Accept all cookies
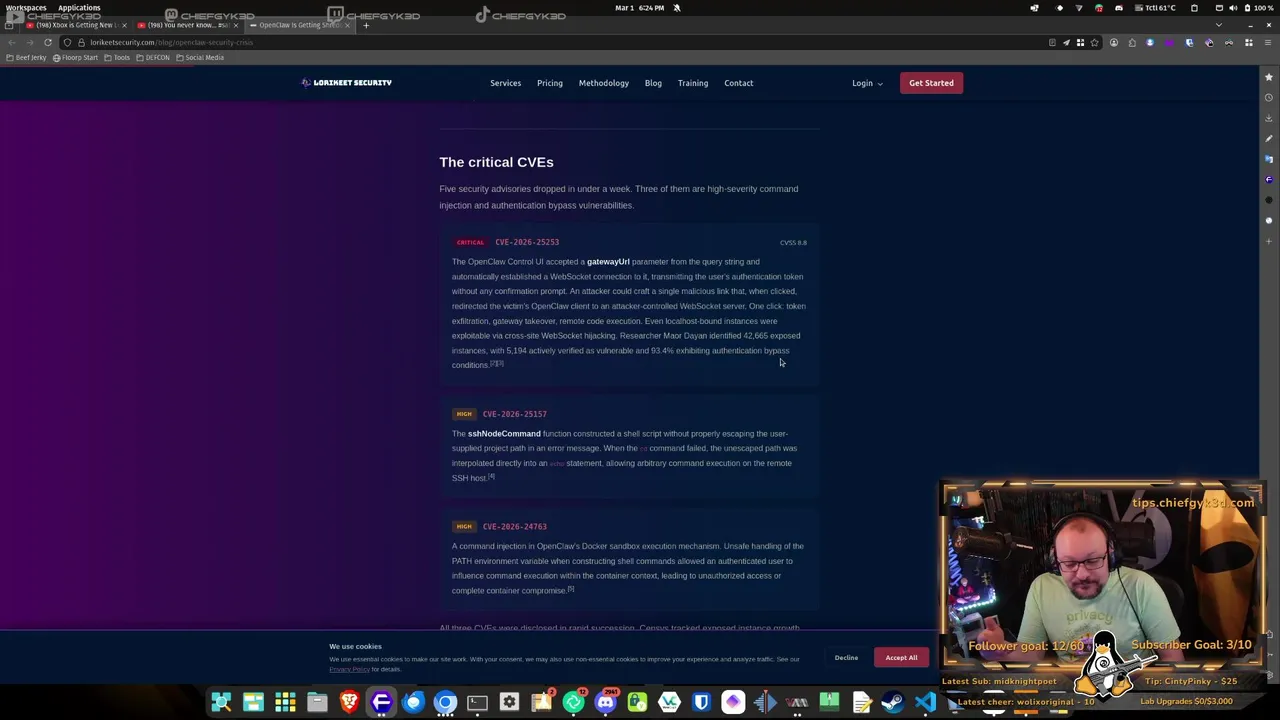The height and width of the screenshot is (720, 1280). click(x=901, y=657)
